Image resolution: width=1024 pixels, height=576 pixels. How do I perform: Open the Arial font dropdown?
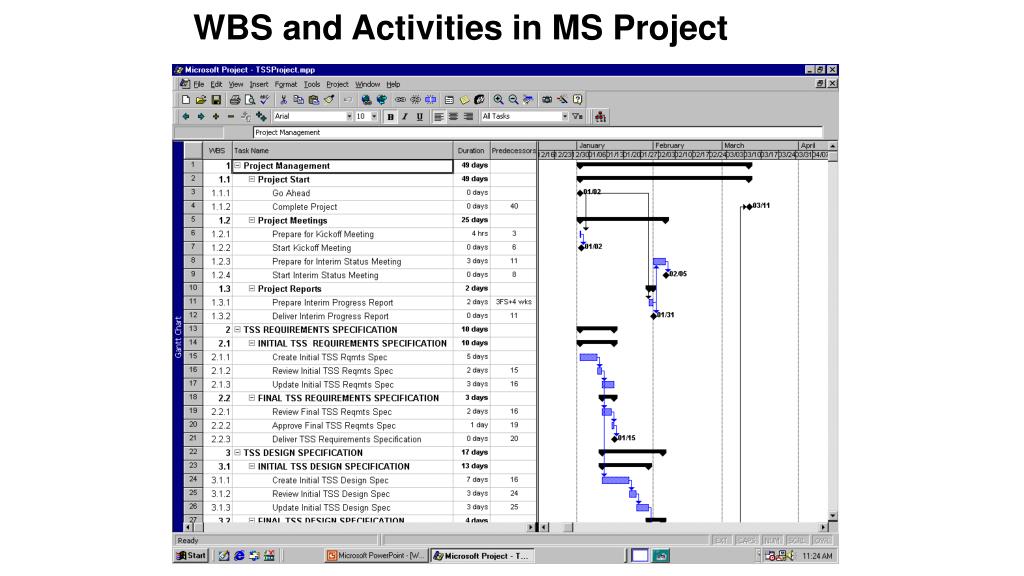pos(349,116)
